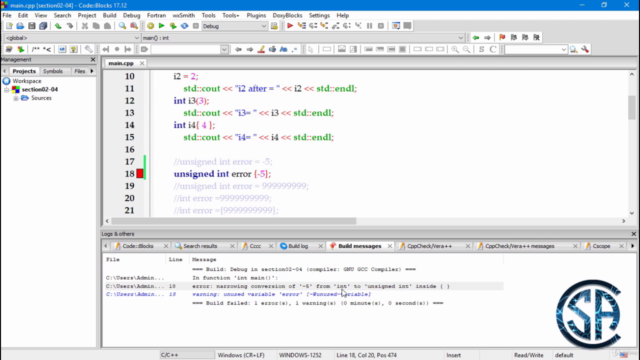Click the Cut scissors icon

click(84, 26)
